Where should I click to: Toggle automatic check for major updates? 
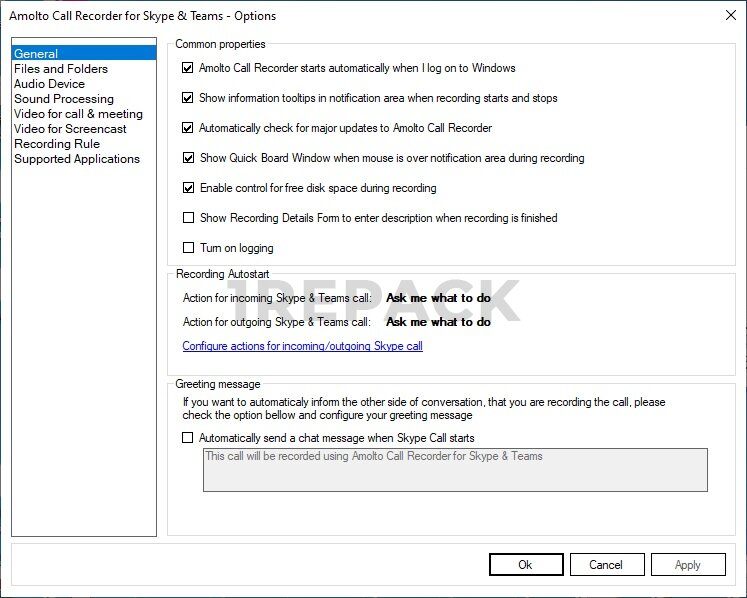[x=188, y=128]
